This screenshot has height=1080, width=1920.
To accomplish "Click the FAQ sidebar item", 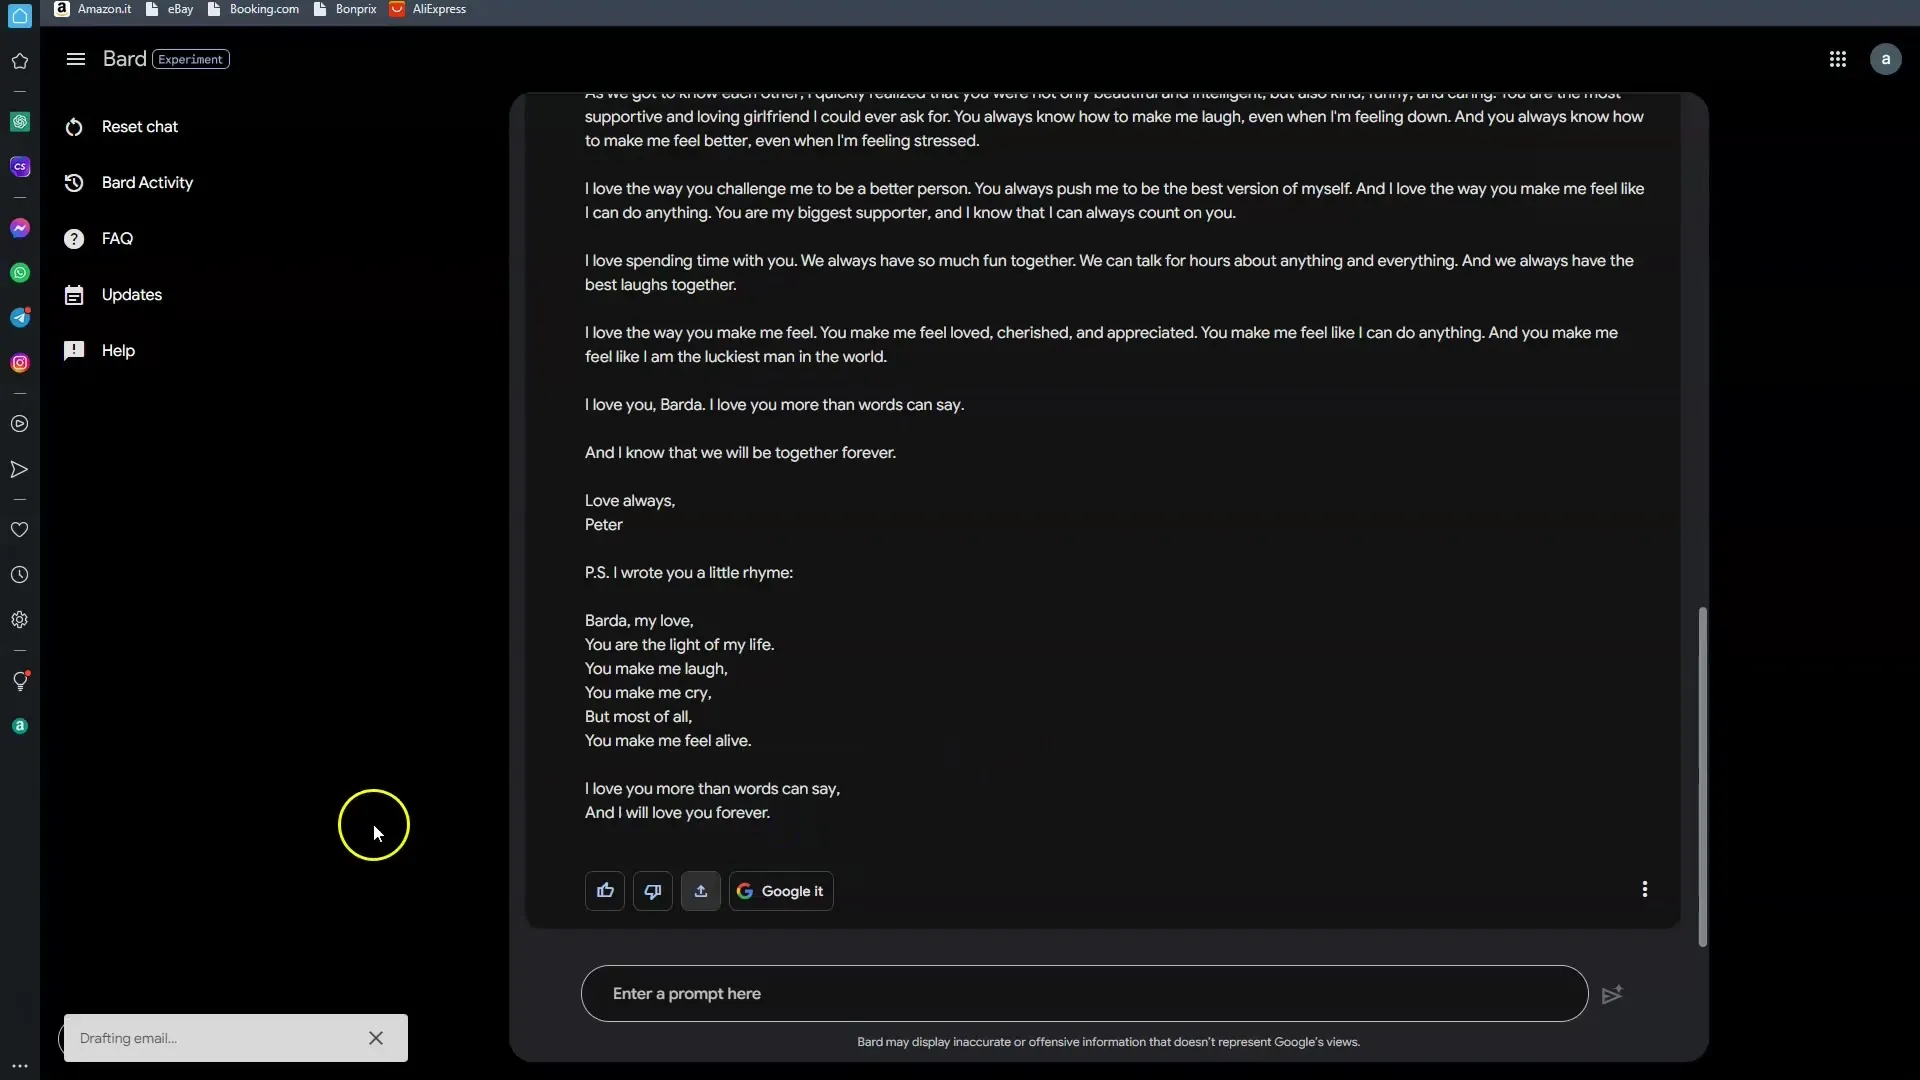I will pos(117,239).
